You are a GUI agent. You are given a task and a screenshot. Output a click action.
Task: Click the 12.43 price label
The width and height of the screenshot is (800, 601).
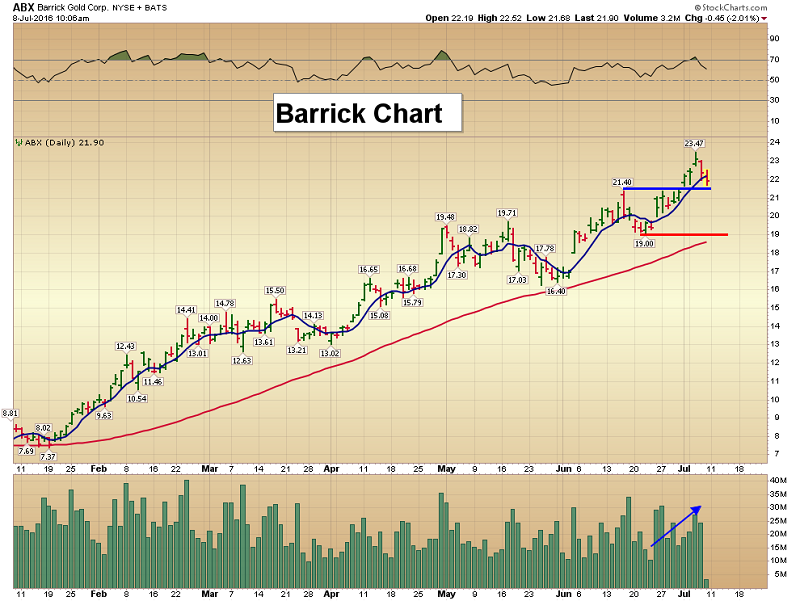[x=125, y=346]
